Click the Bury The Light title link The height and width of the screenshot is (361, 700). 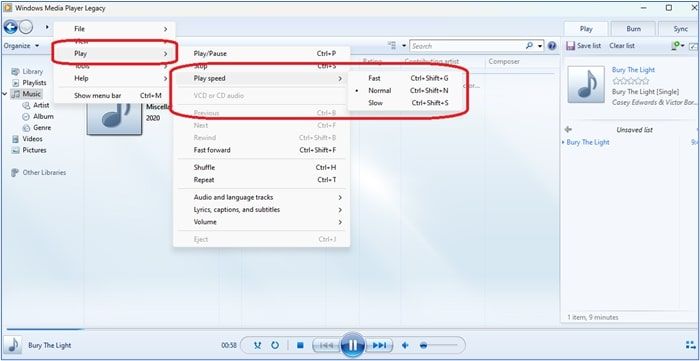(x=633, y=70)
